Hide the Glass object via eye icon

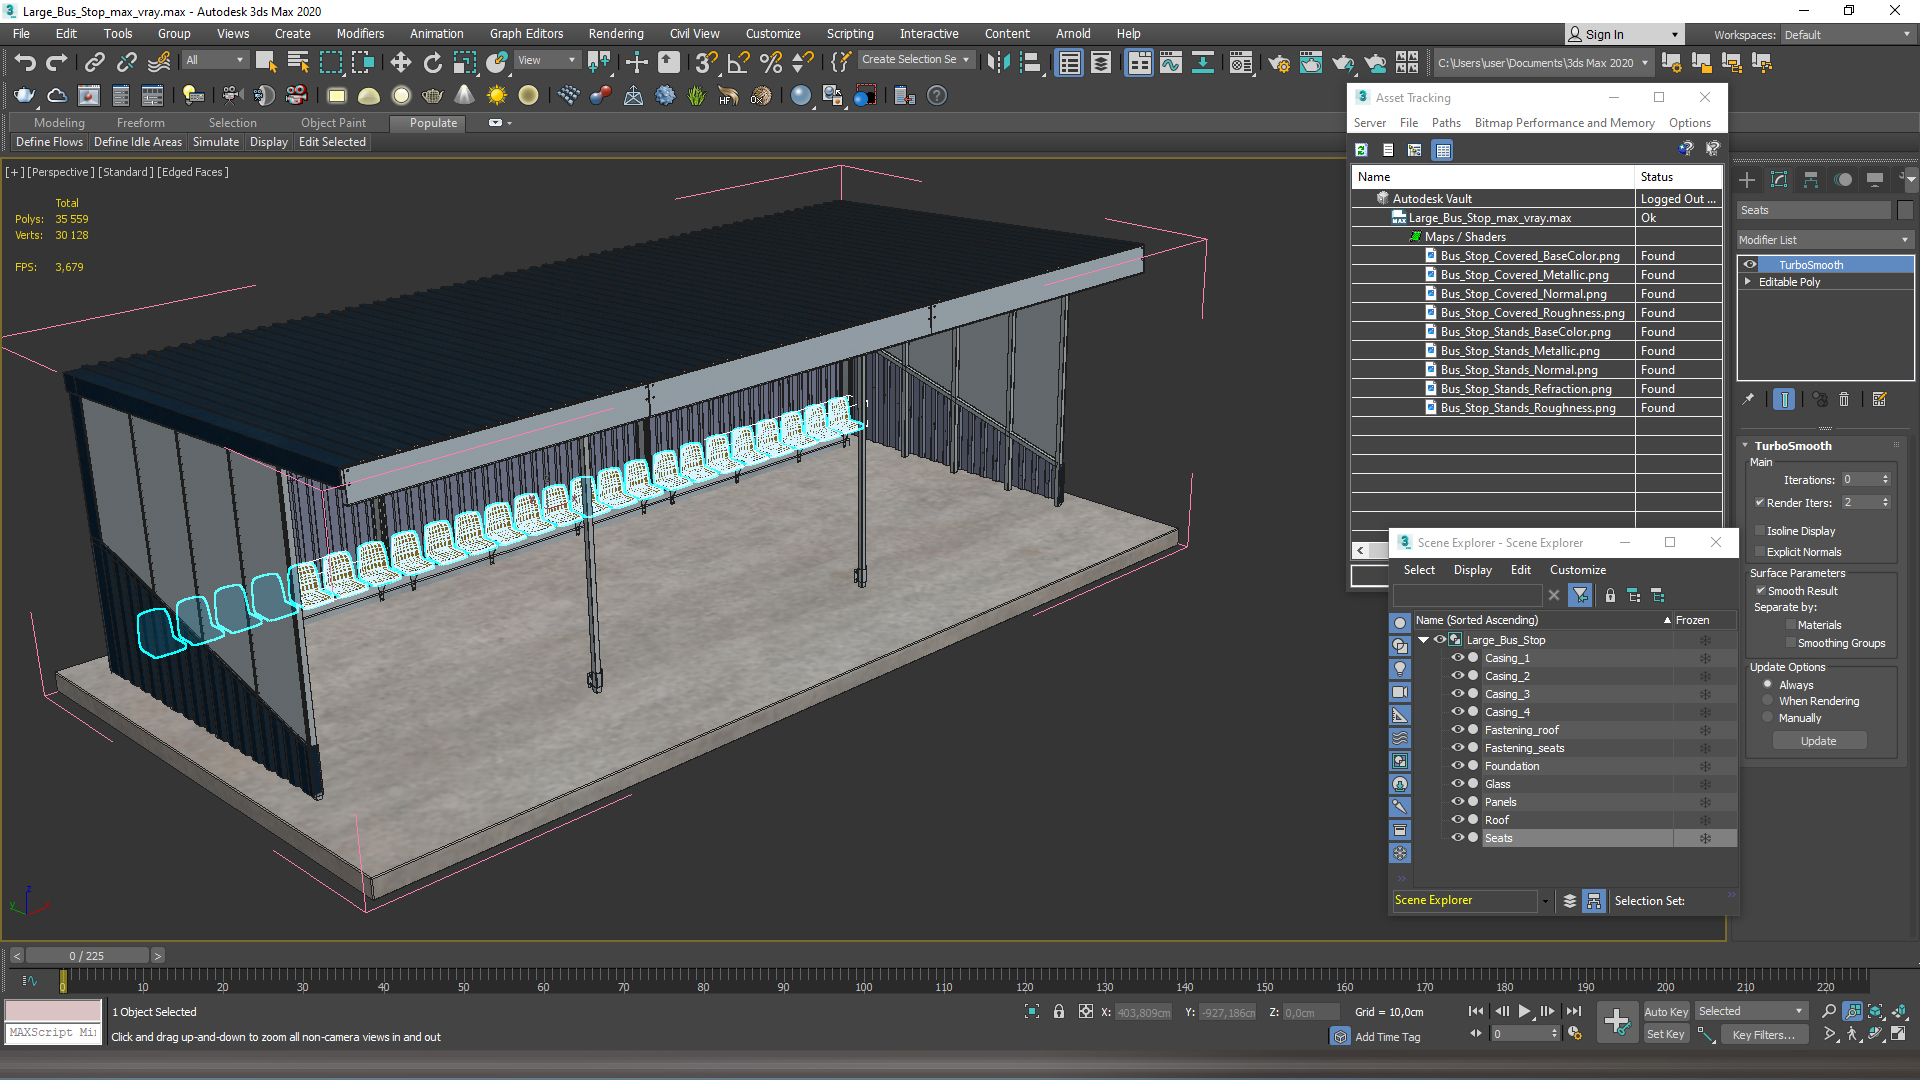1458,784
